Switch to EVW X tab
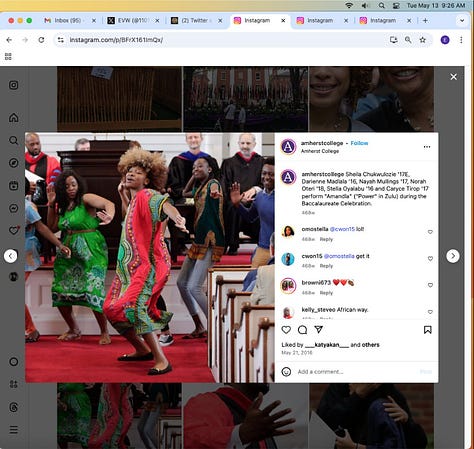The image size is (474, 449). [133, 20]
